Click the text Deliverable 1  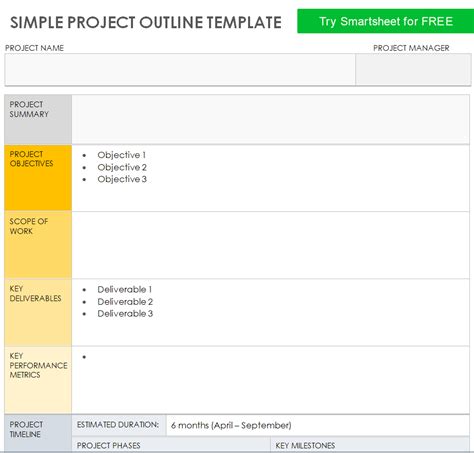coord(124,289)
